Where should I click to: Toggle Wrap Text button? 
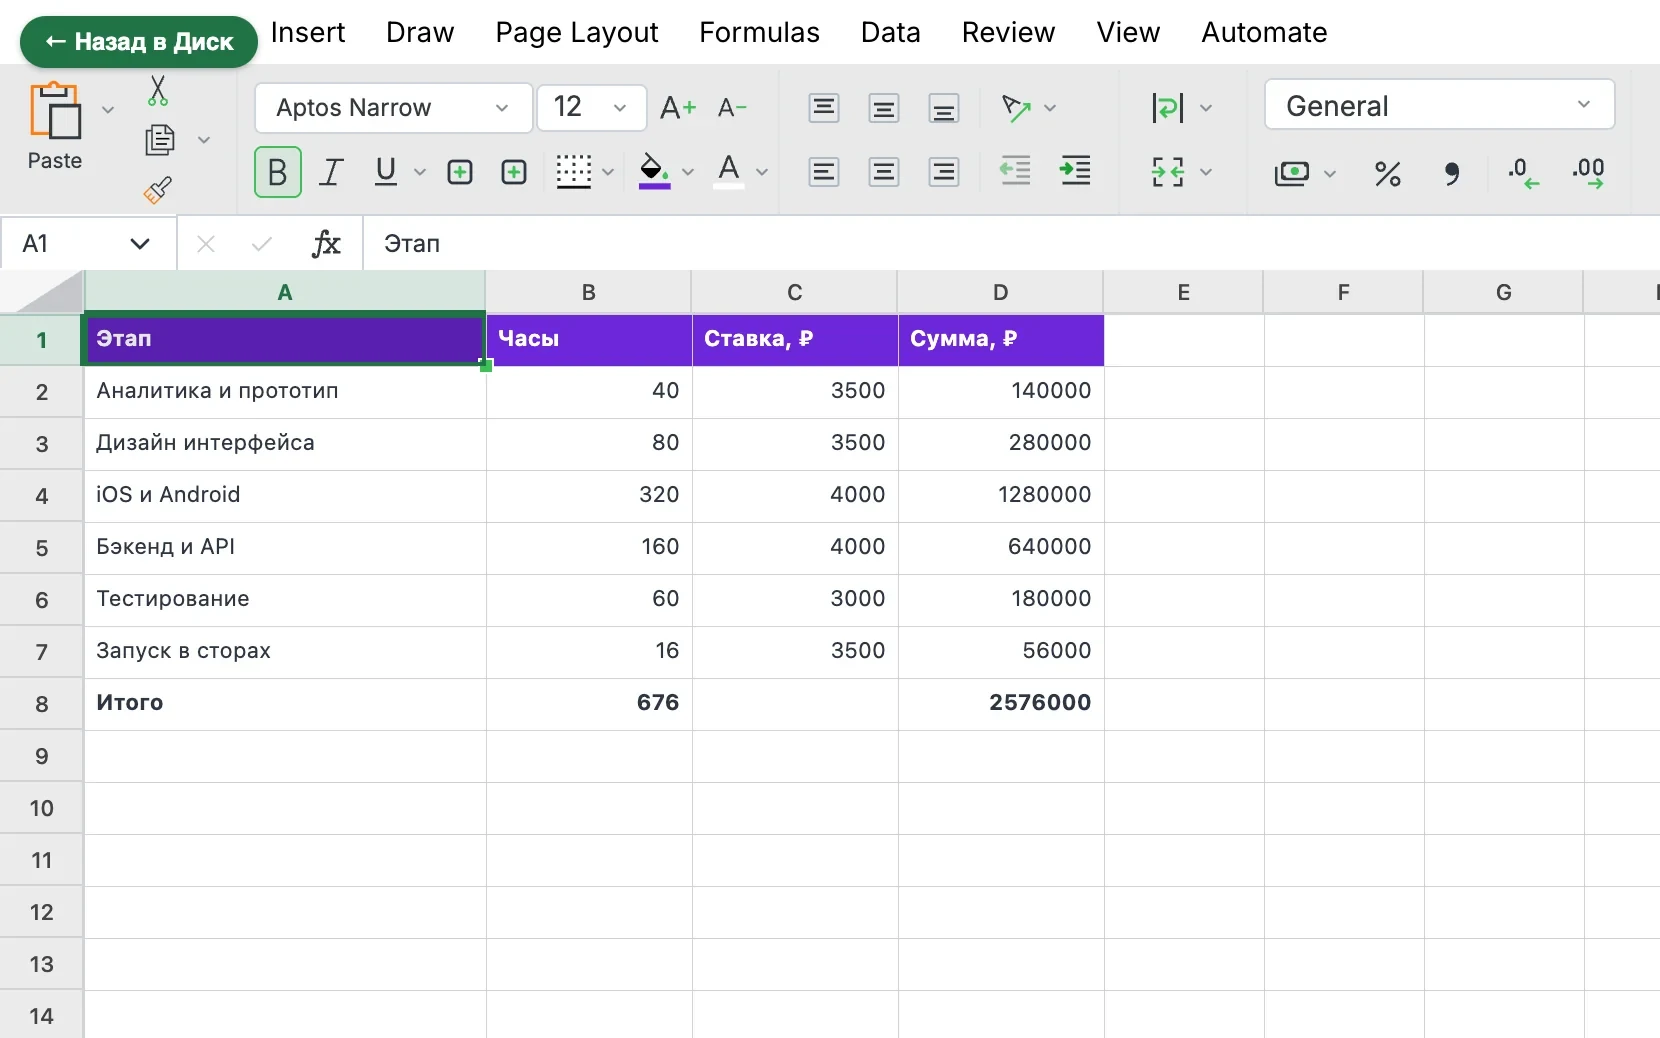click(1168, 108)
